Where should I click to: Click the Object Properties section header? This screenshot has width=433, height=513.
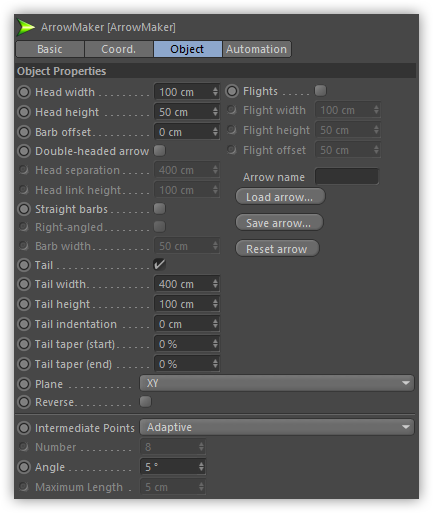216,71
